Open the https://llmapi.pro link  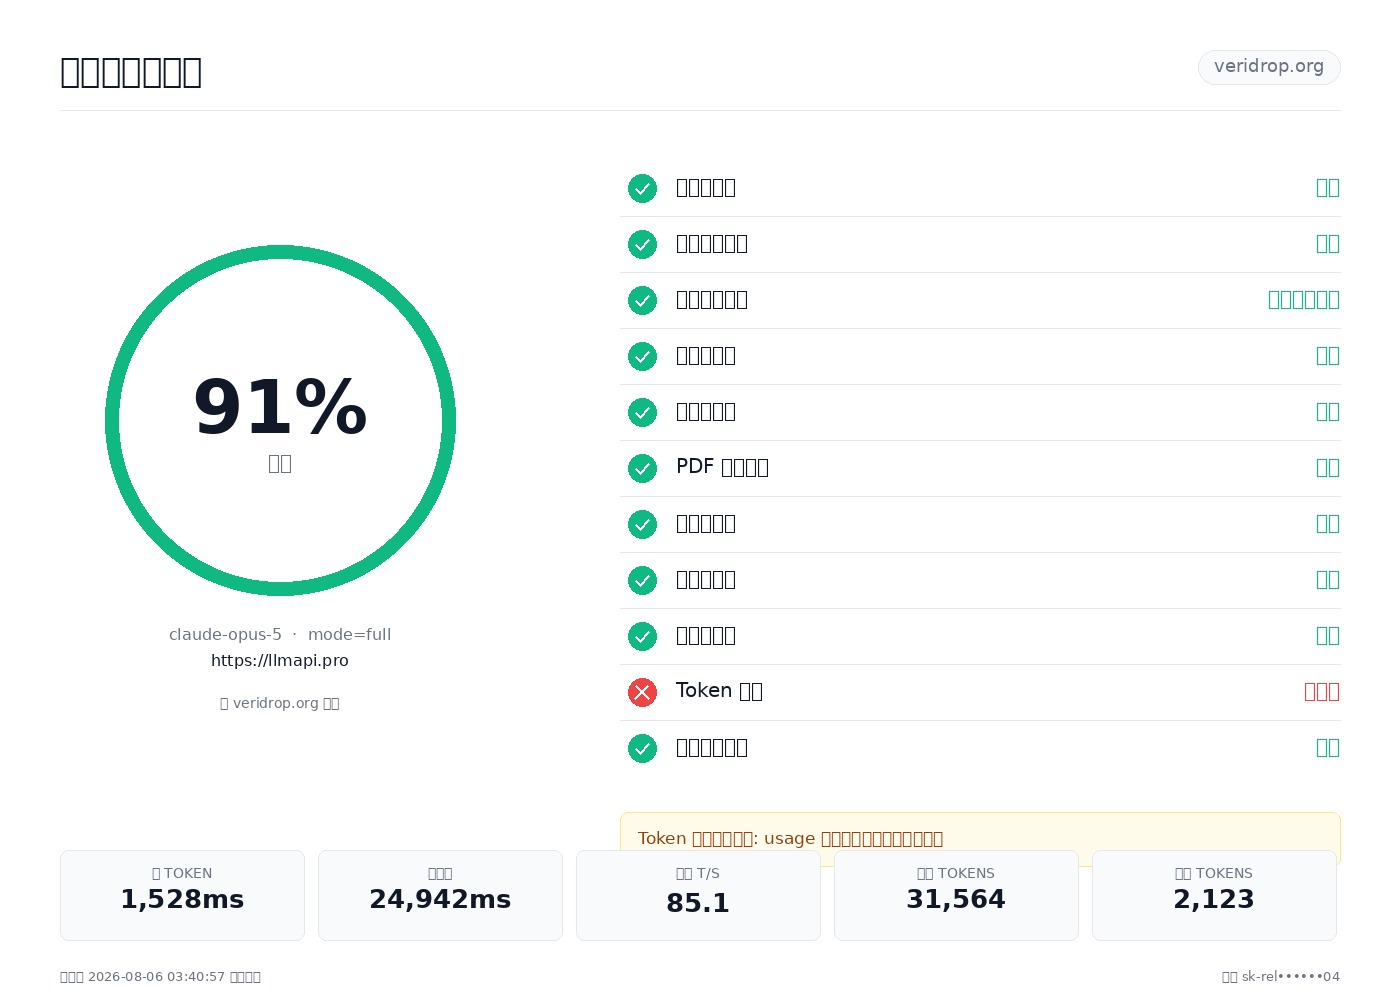pyautogui.click(x=280, y=660)
